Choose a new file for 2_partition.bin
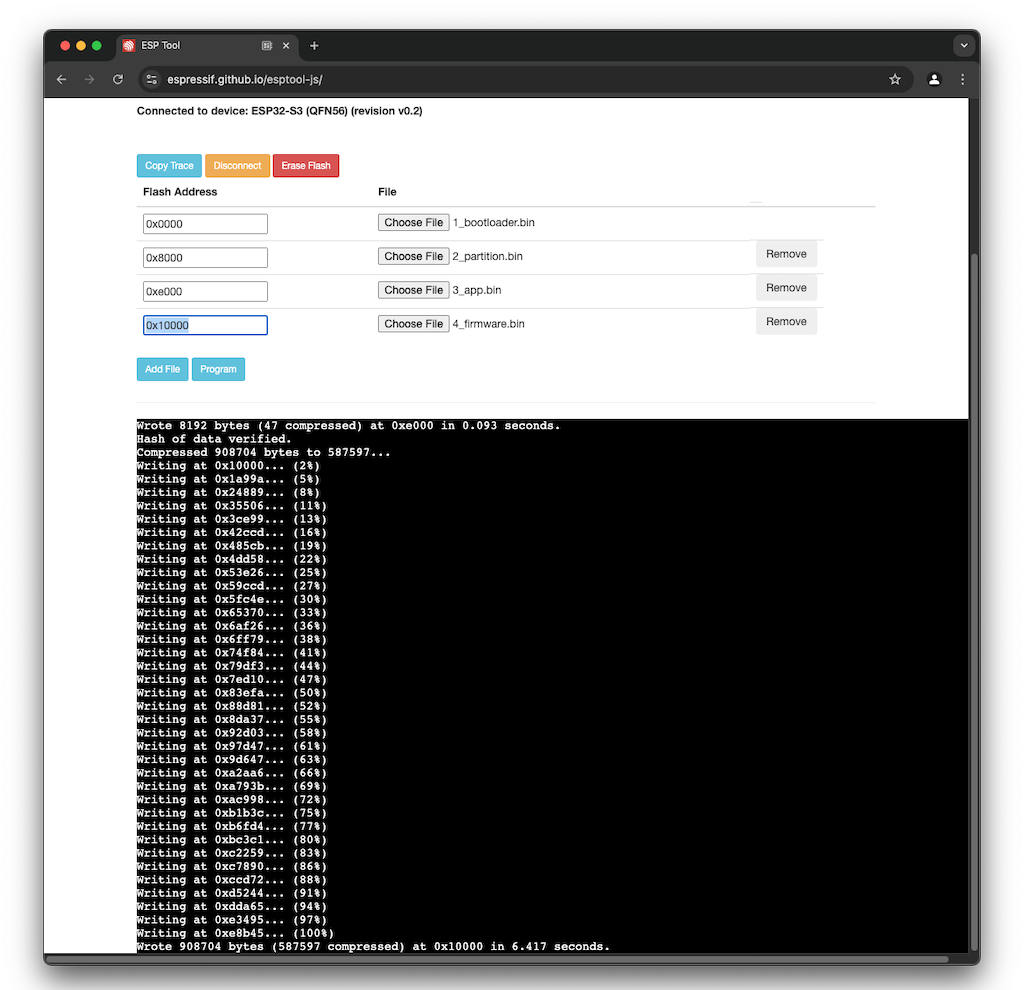The width and height of the screenshot is (1024, 990). (413, 256)
